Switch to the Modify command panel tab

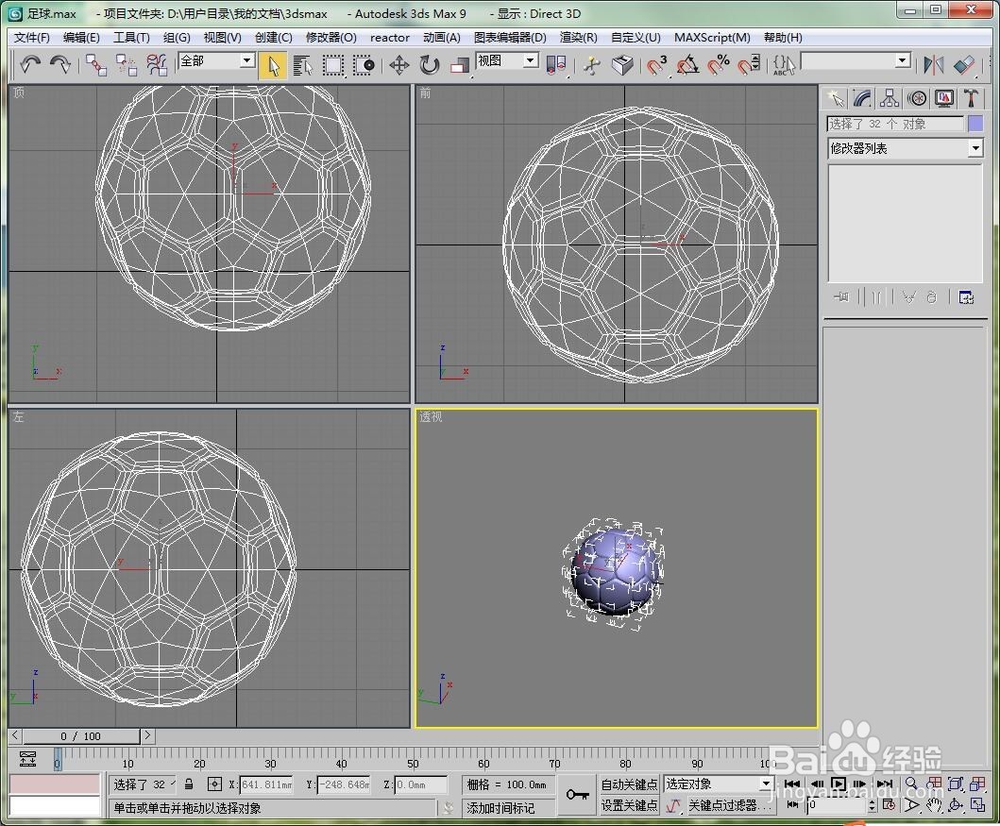tap(862, 98)
